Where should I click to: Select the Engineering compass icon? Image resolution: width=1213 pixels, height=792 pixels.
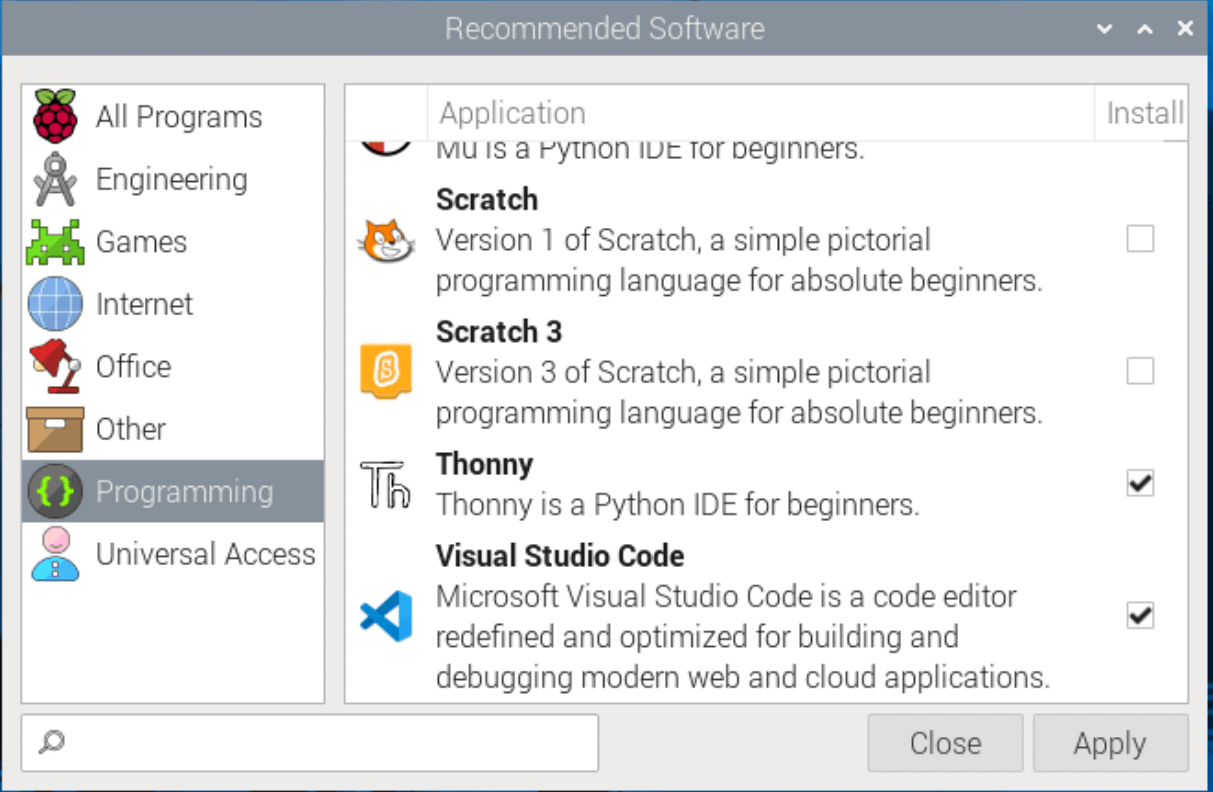56,179
